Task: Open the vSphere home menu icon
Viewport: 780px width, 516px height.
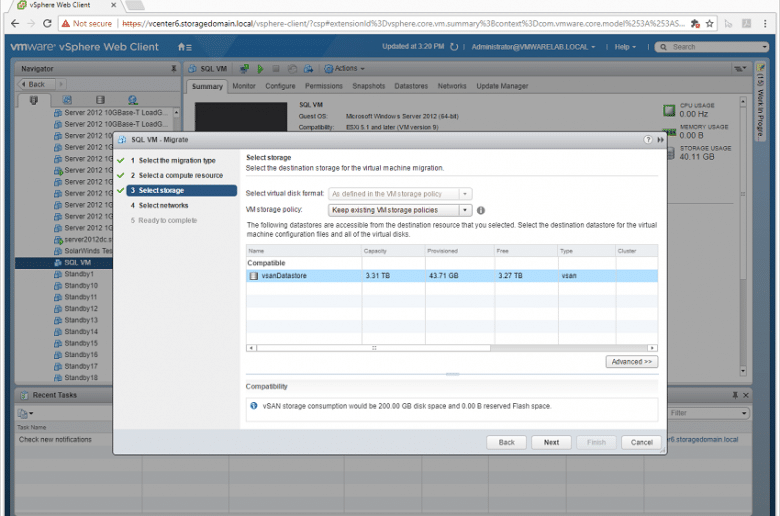Action: click(184, 47)
